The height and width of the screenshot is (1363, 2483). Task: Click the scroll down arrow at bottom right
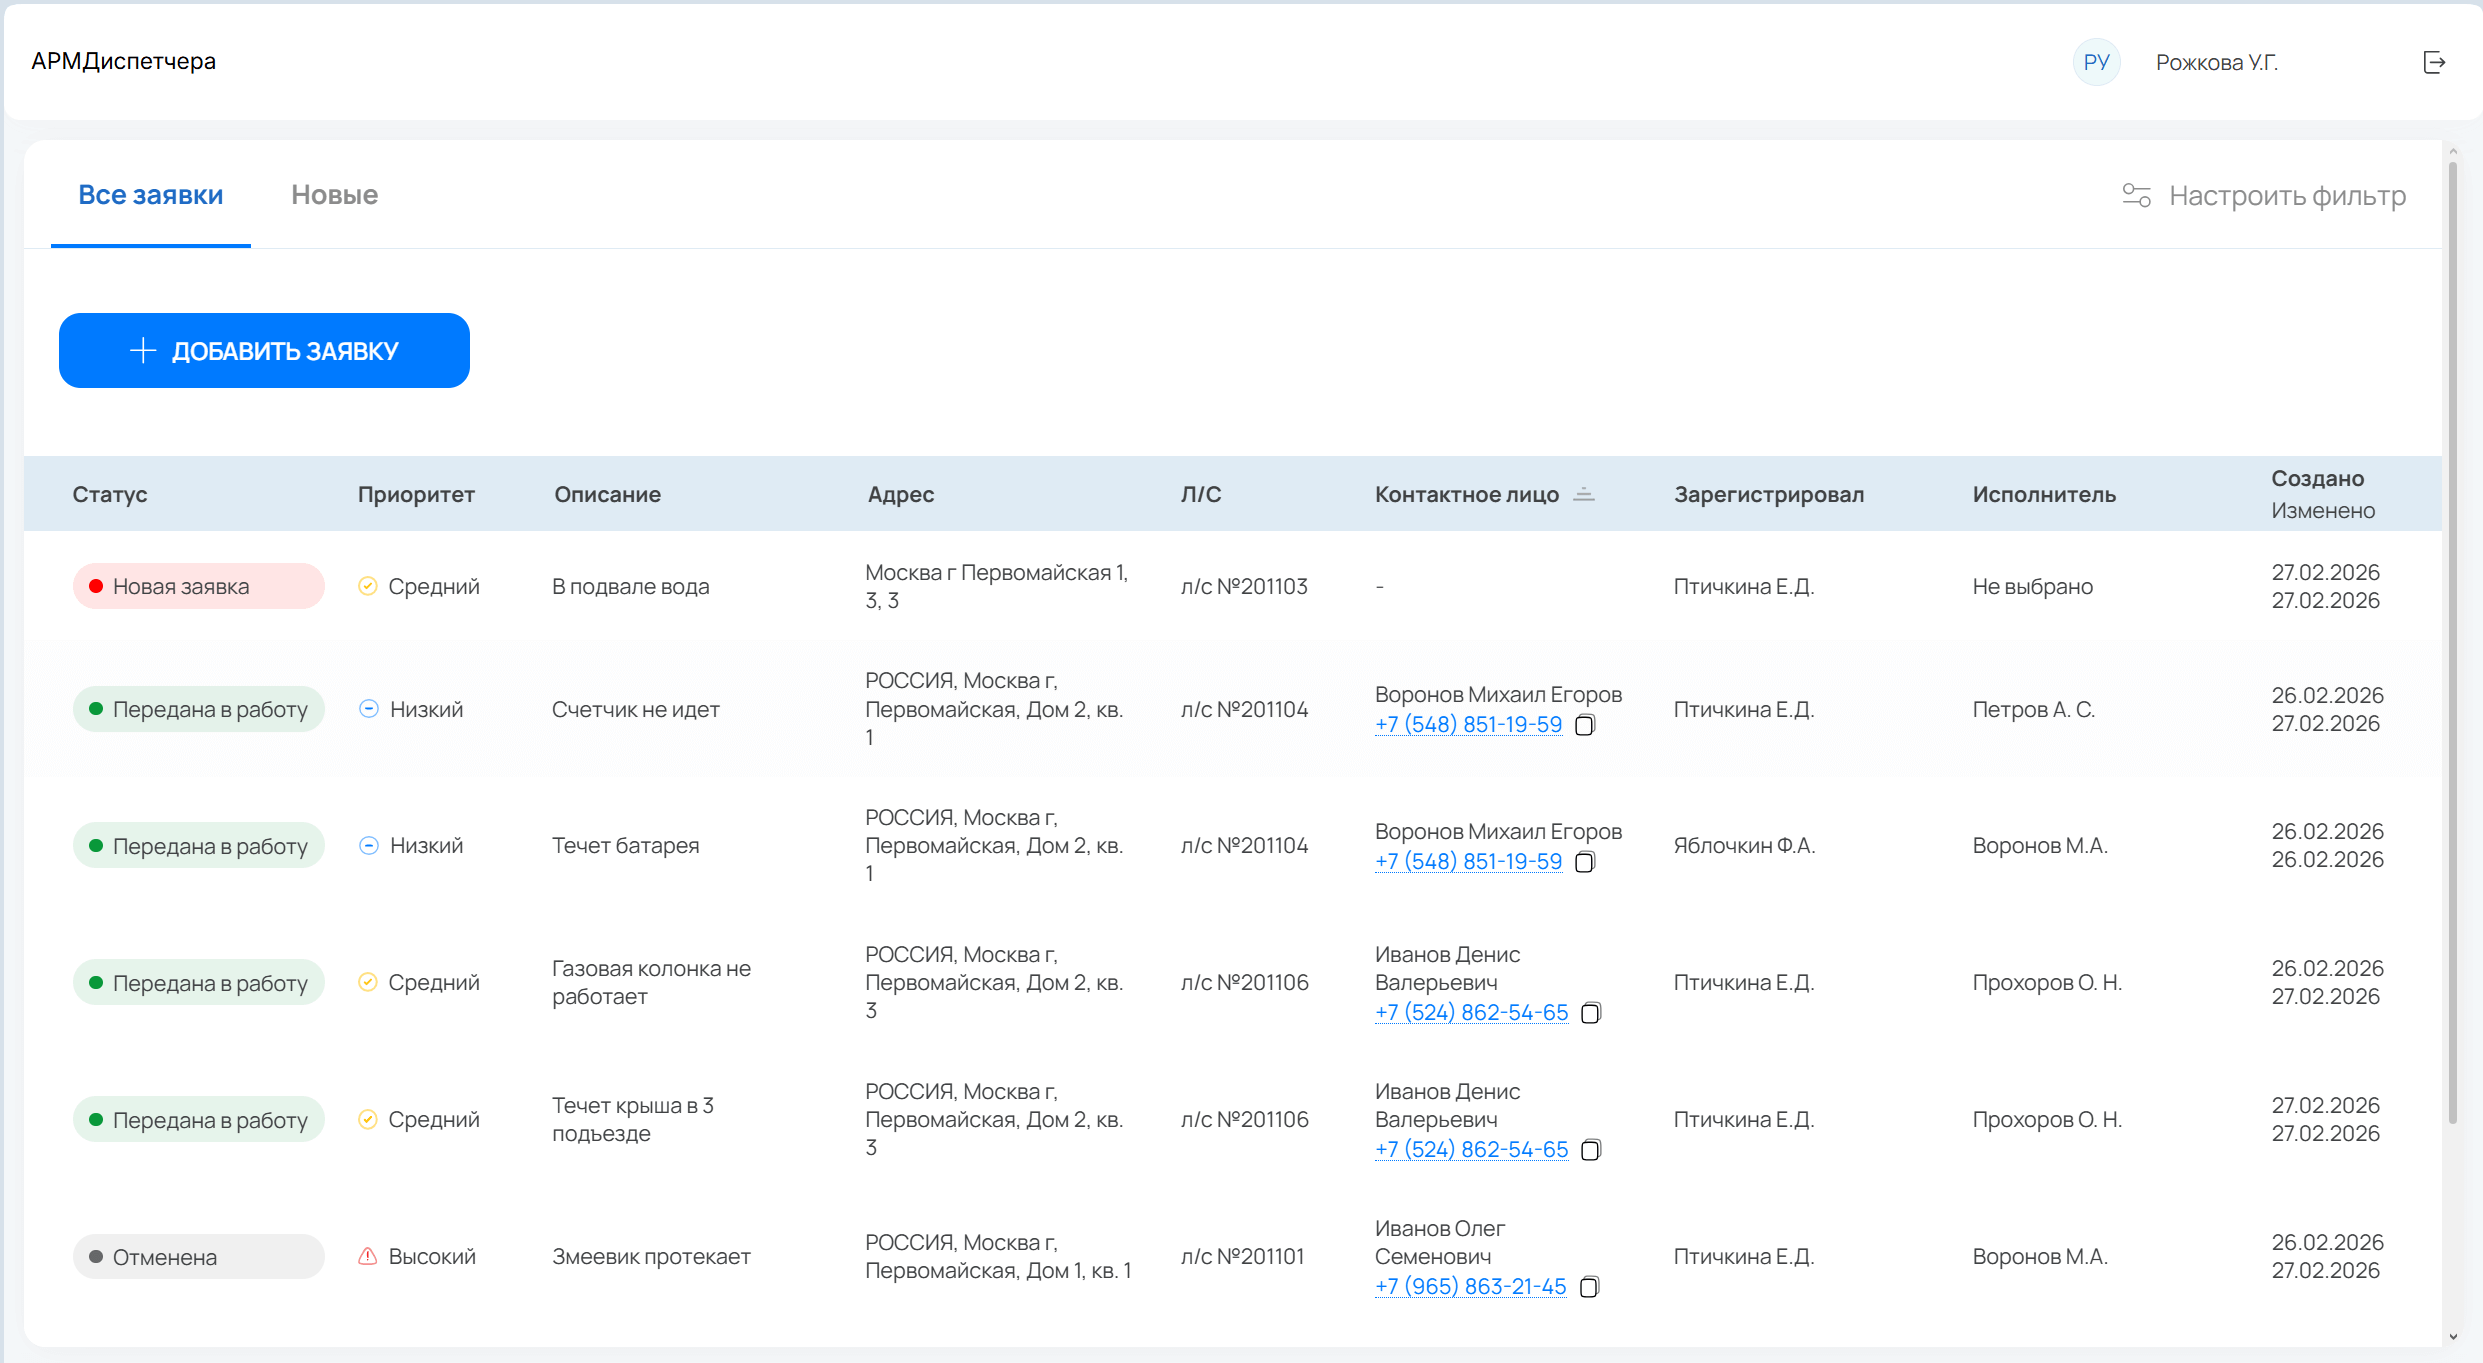(2452, 1337)
